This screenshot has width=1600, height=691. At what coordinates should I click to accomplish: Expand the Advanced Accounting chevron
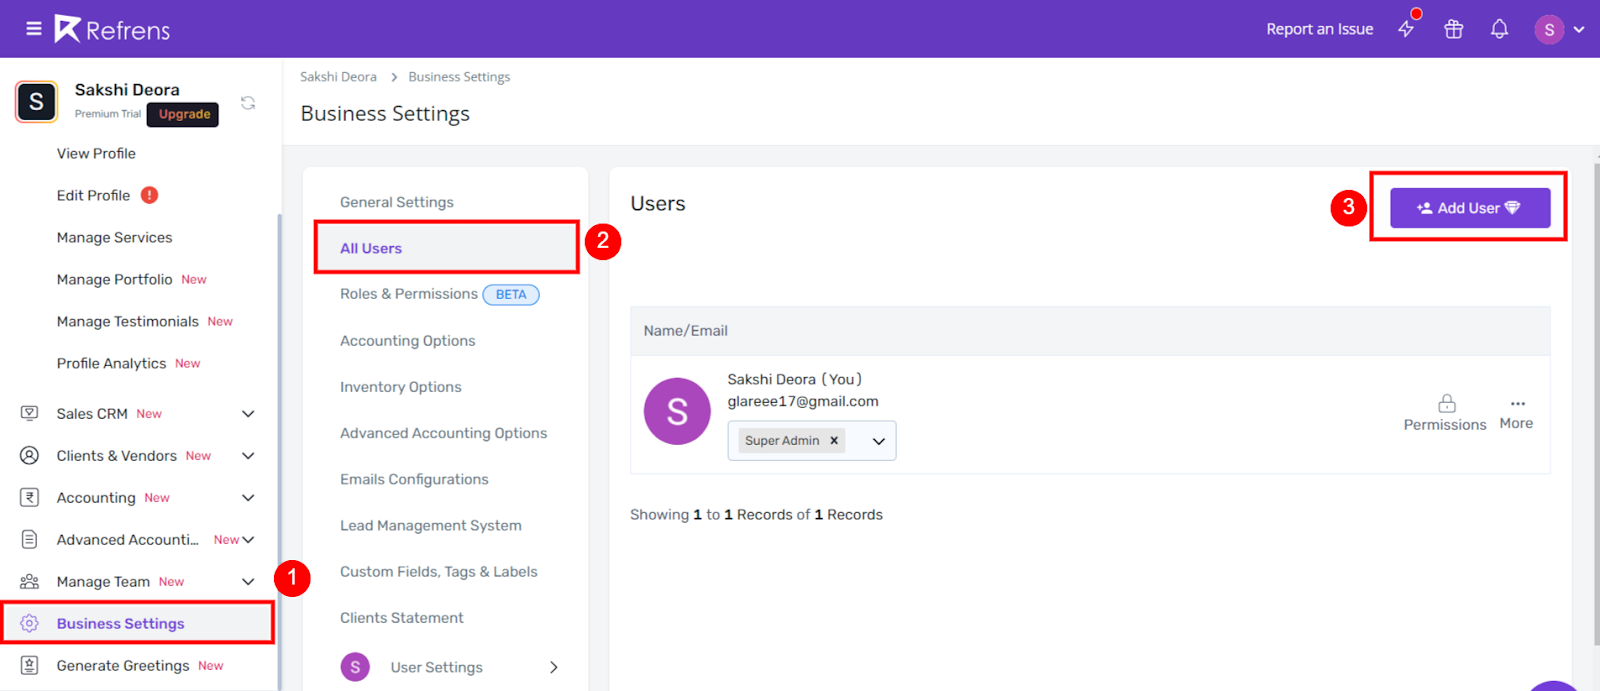248,540
